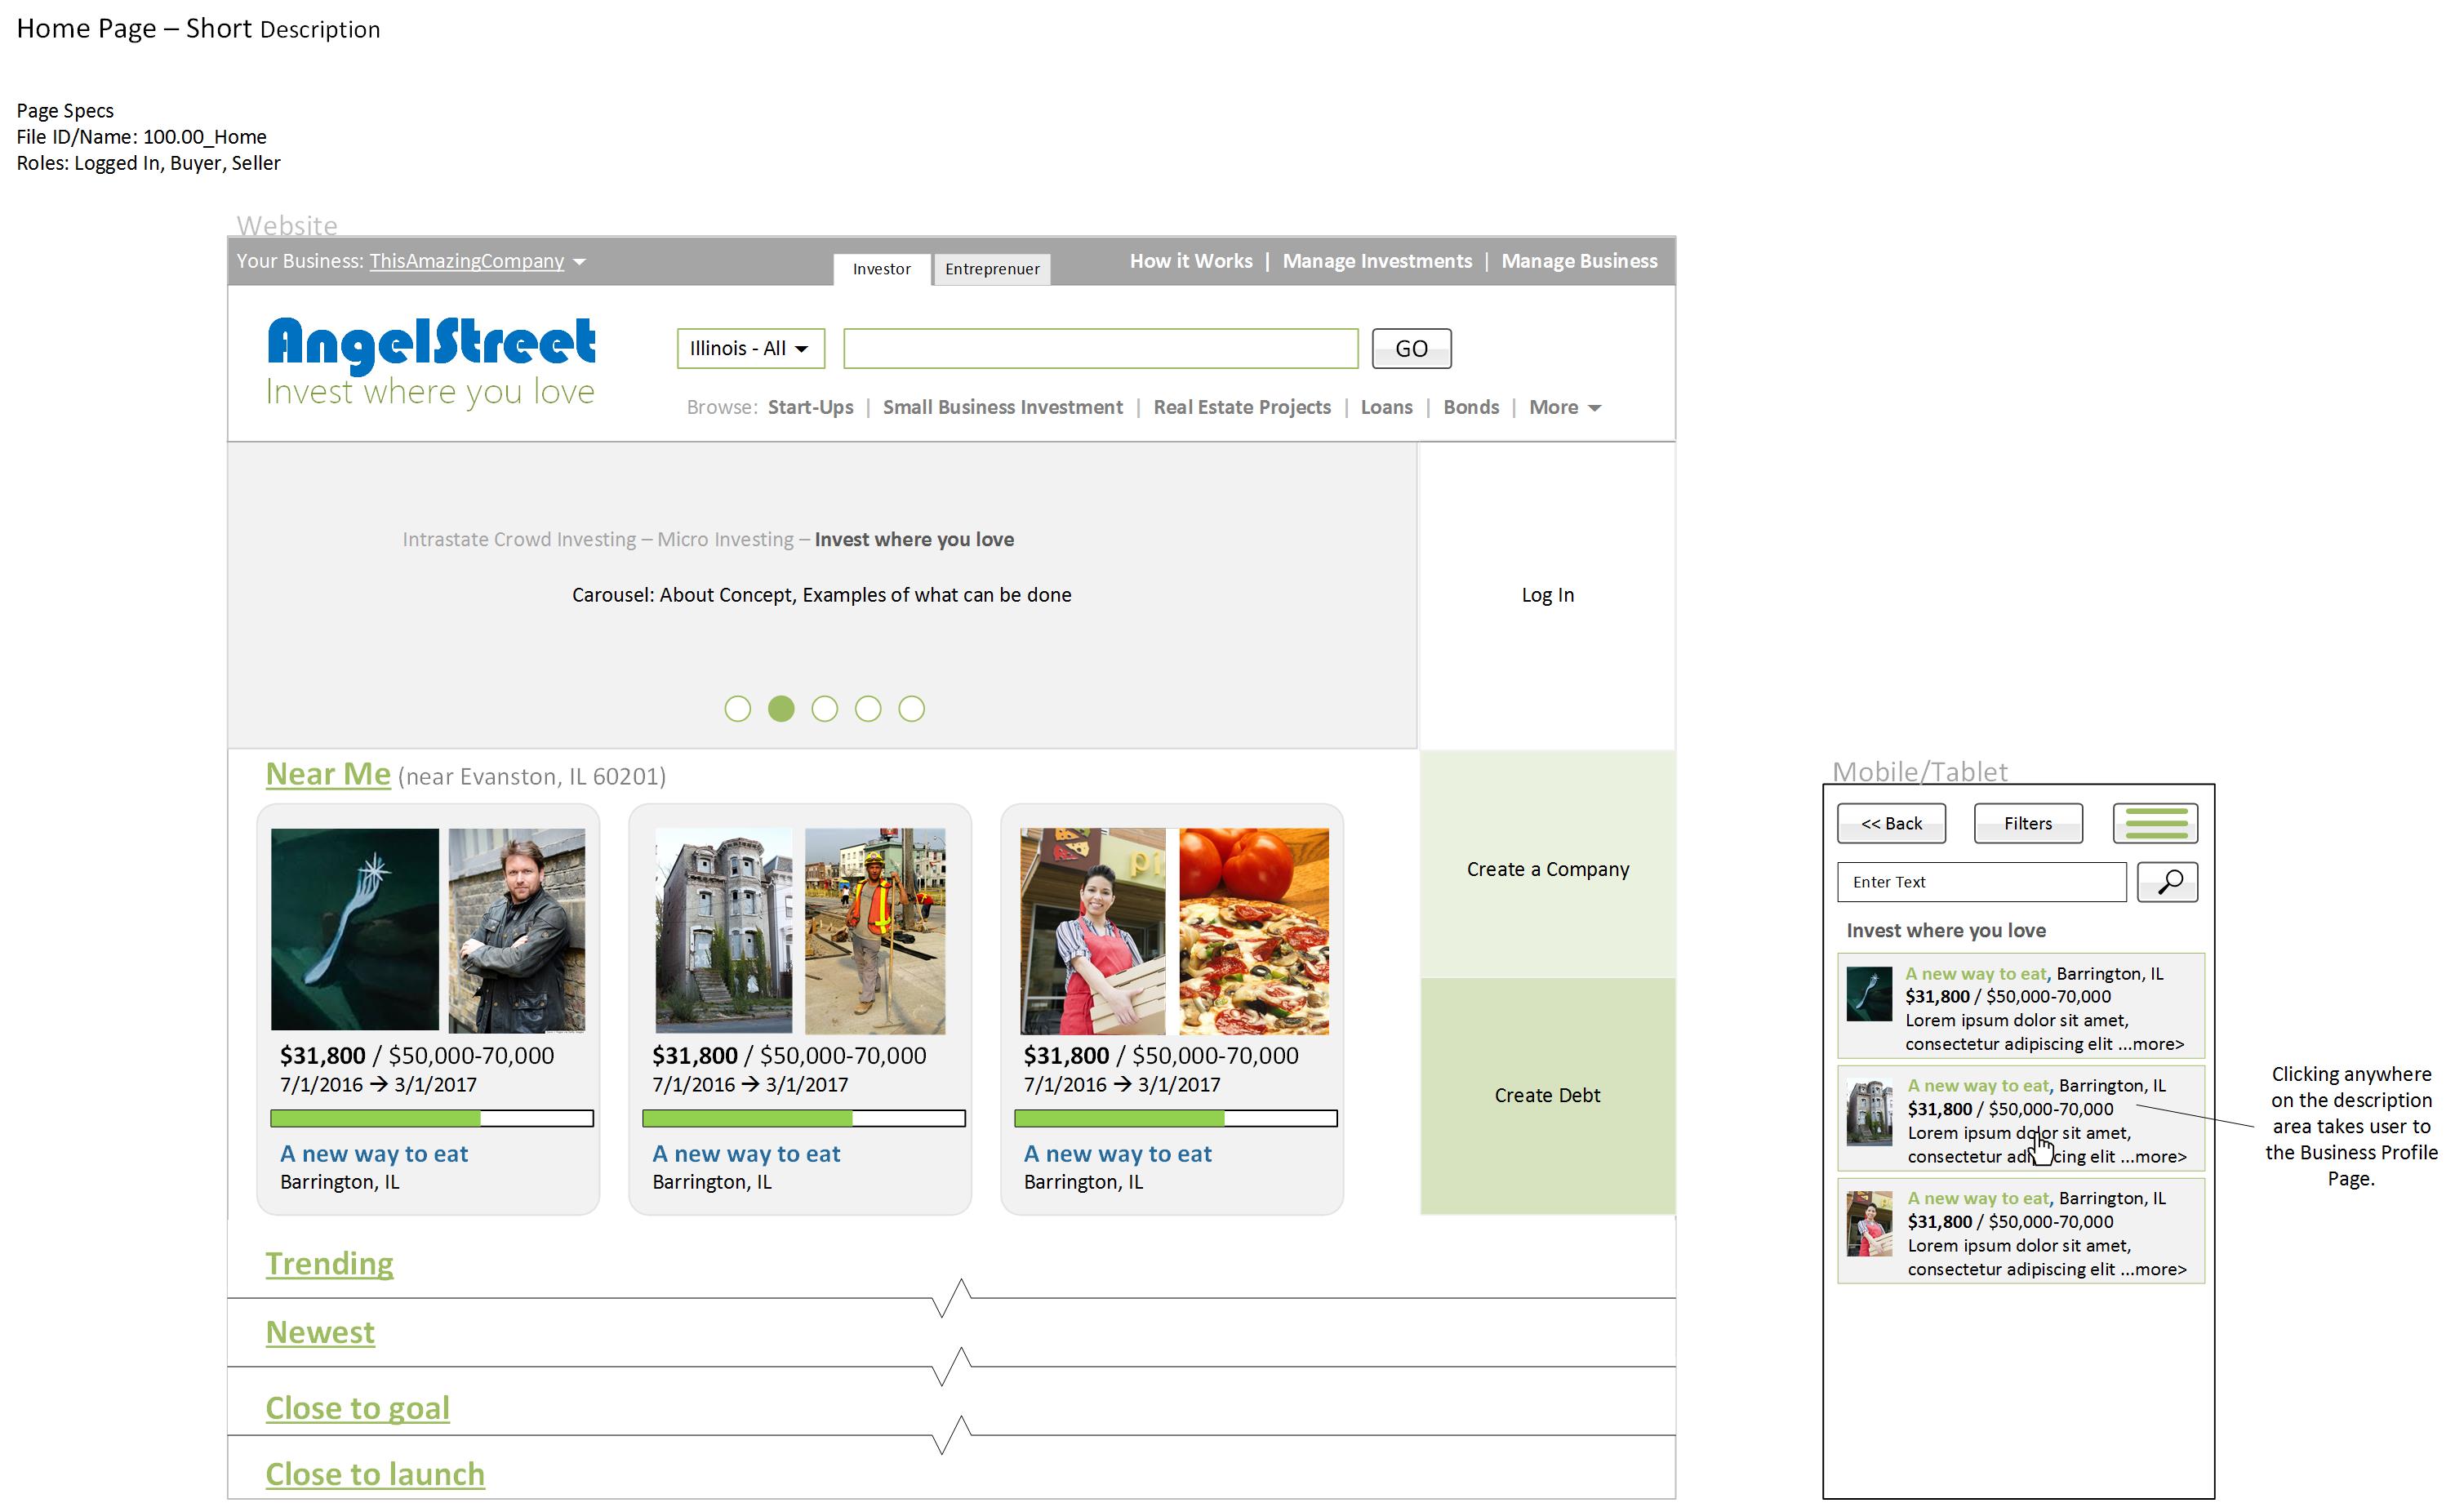The height and width of the screenshot is (1512, 2455).
Task: Click the mobile magnifier search icon
Action: (x=2166, y=882)
